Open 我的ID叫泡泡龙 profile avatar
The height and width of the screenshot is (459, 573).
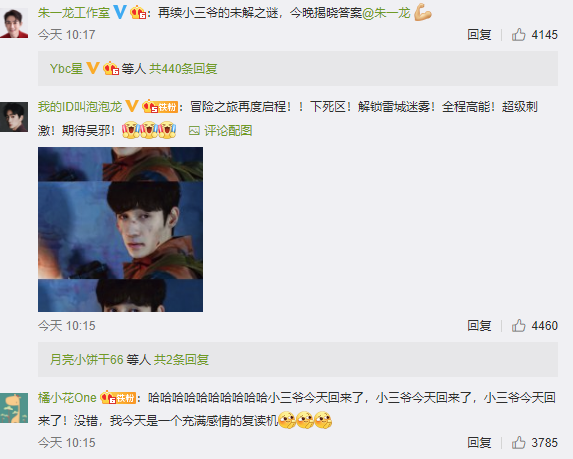click(14, 117)
